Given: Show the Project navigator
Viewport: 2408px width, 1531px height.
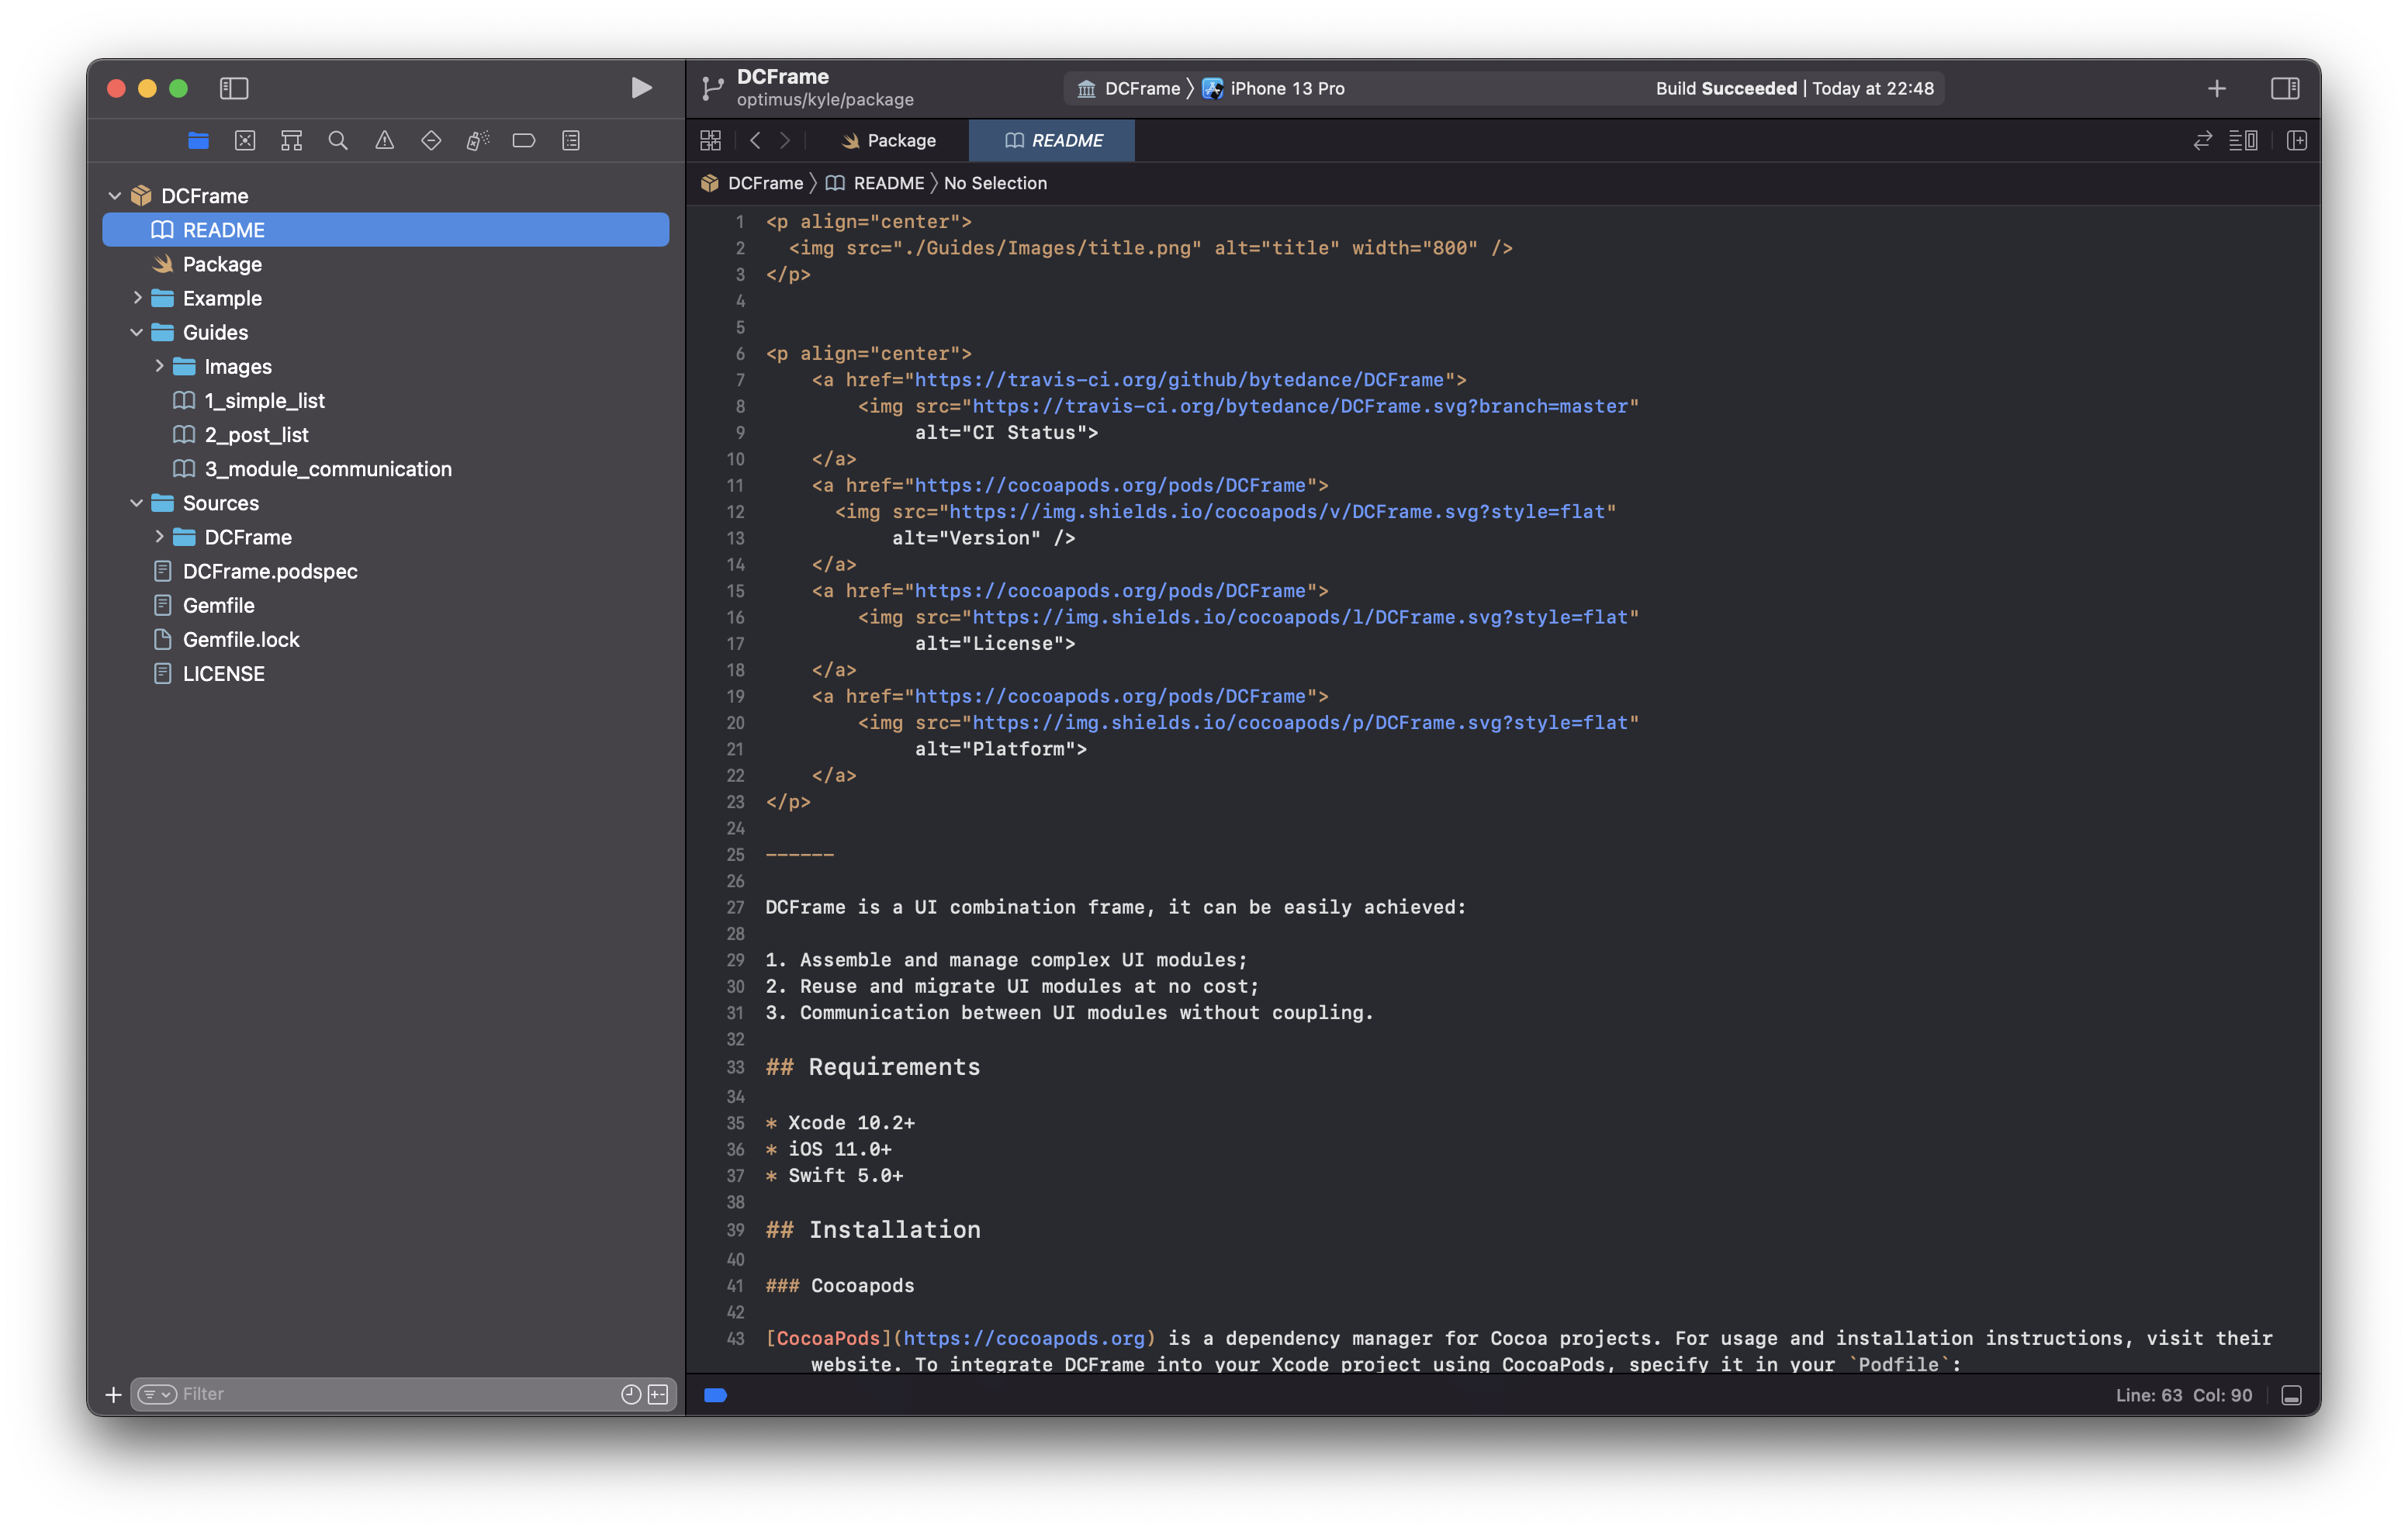Looking at the screenshot, I should click(198, 140).
